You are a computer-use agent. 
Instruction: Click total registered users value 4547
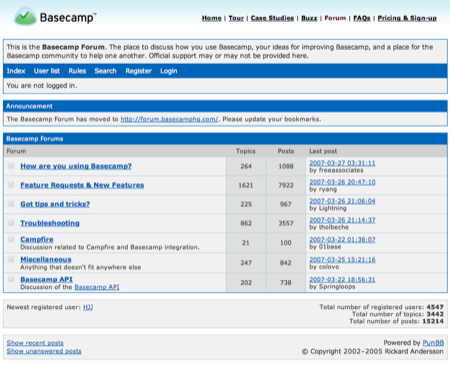tap(435, 307)
